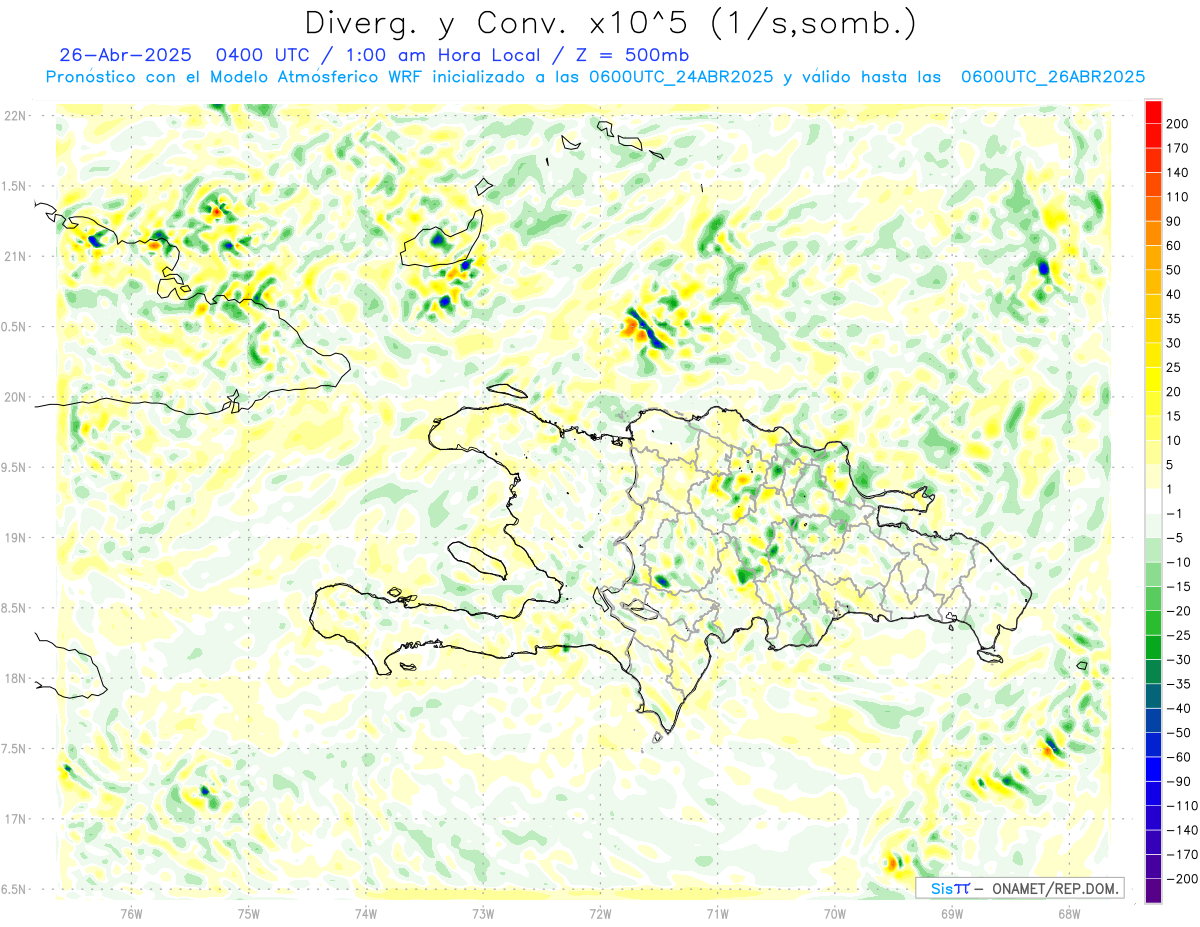Click the '170' positive color bar value

tap(1178, 149)
